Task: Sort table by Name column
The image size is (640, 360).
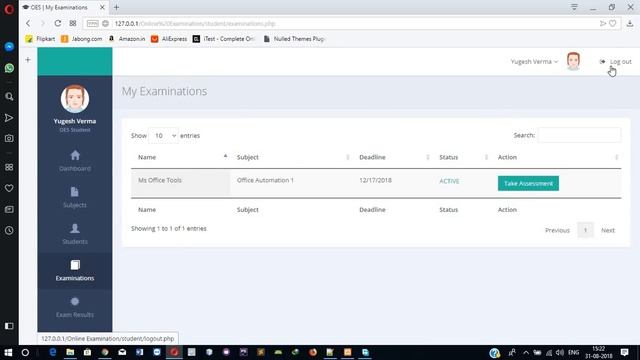Action: pyautogui.click(x=180, y=157)
